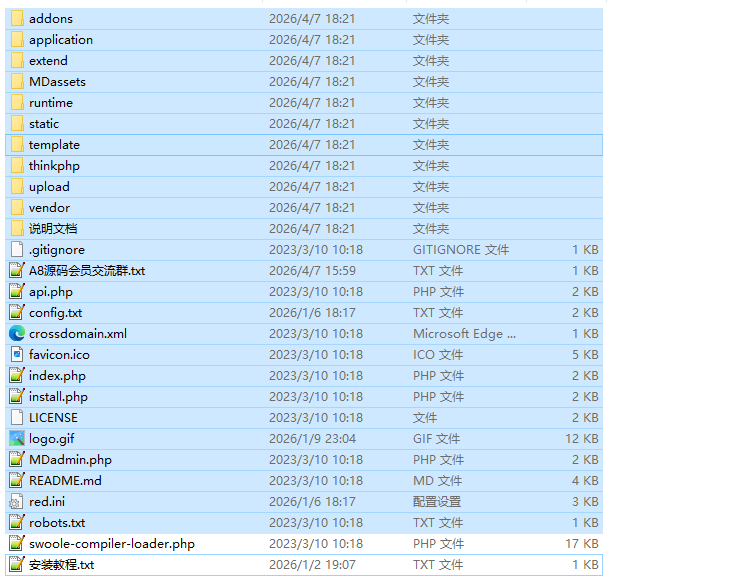742x576 pixels.
Task: Click the crossdomain.xml Edge icon
Action: coord(17,333)
